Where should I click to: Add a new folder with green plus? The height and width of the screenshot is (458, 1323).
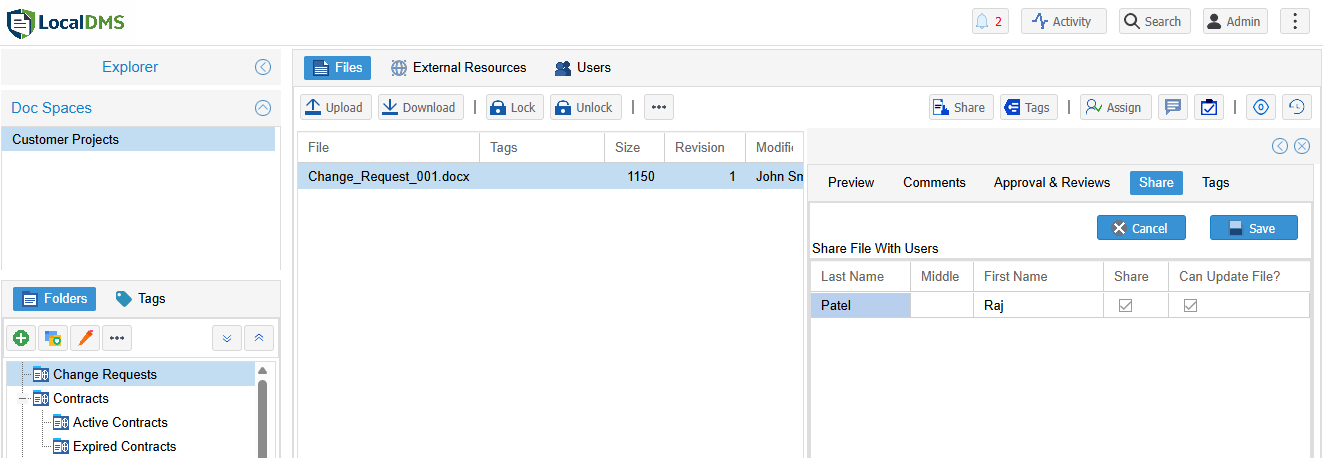21,338
